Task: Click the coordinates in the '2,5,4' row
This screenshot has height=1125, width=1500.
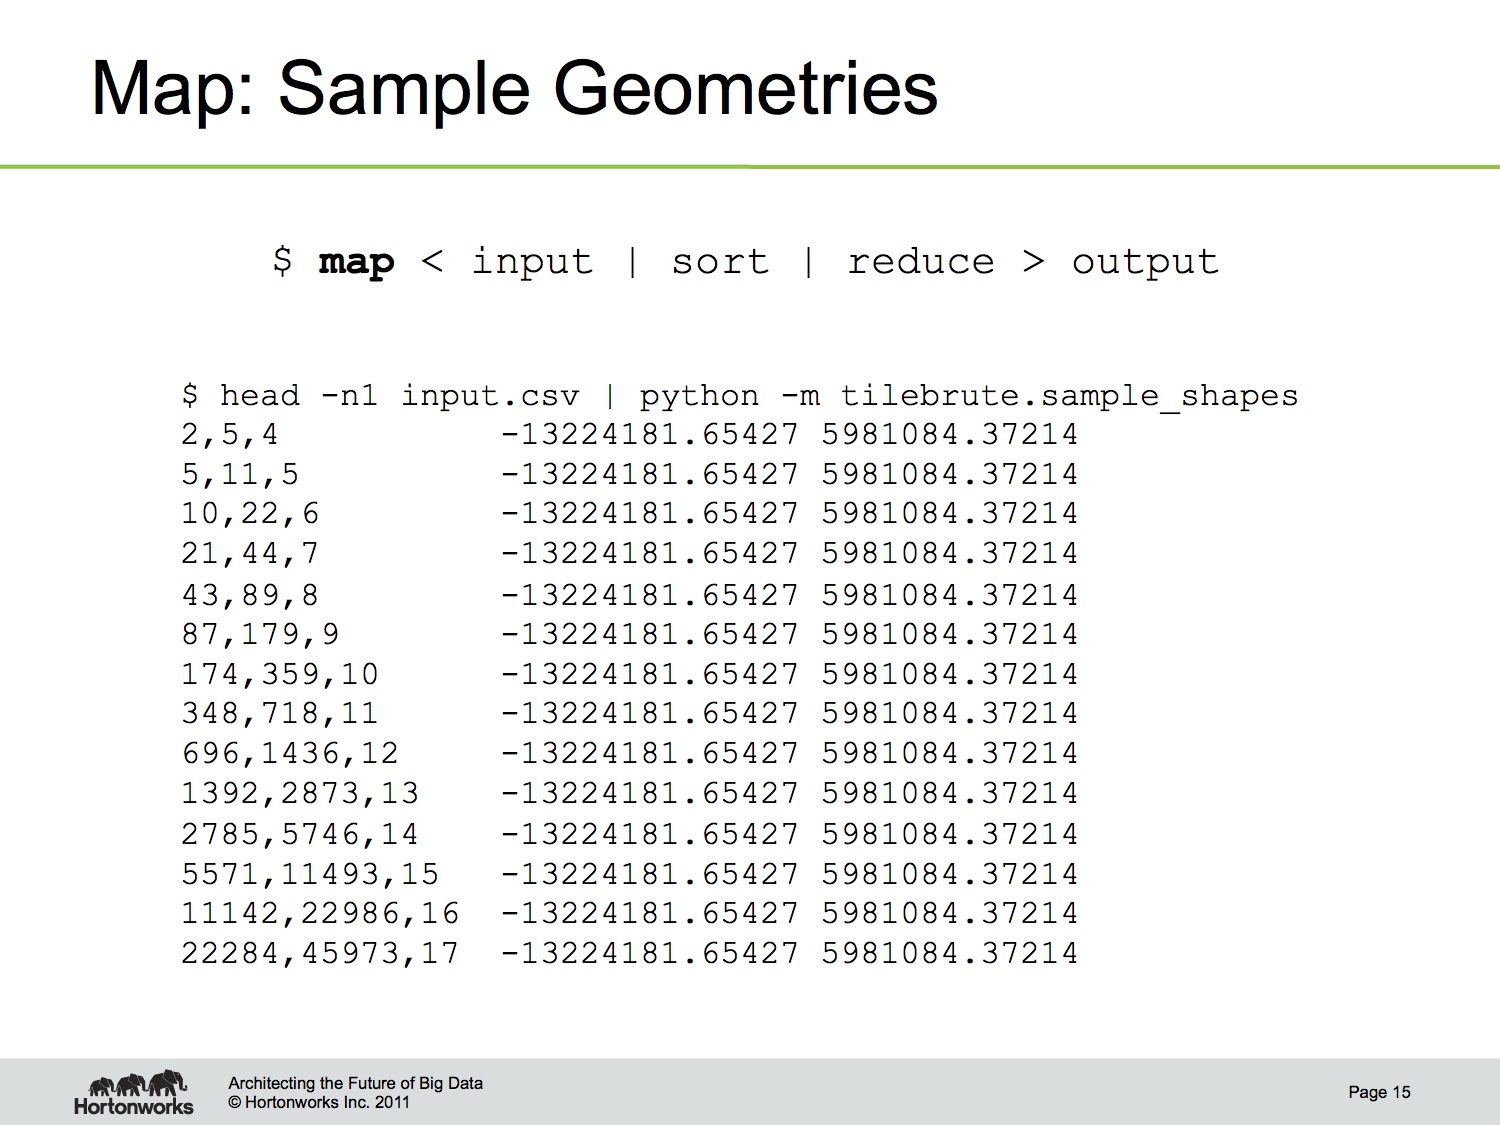Action: point(790,435)
